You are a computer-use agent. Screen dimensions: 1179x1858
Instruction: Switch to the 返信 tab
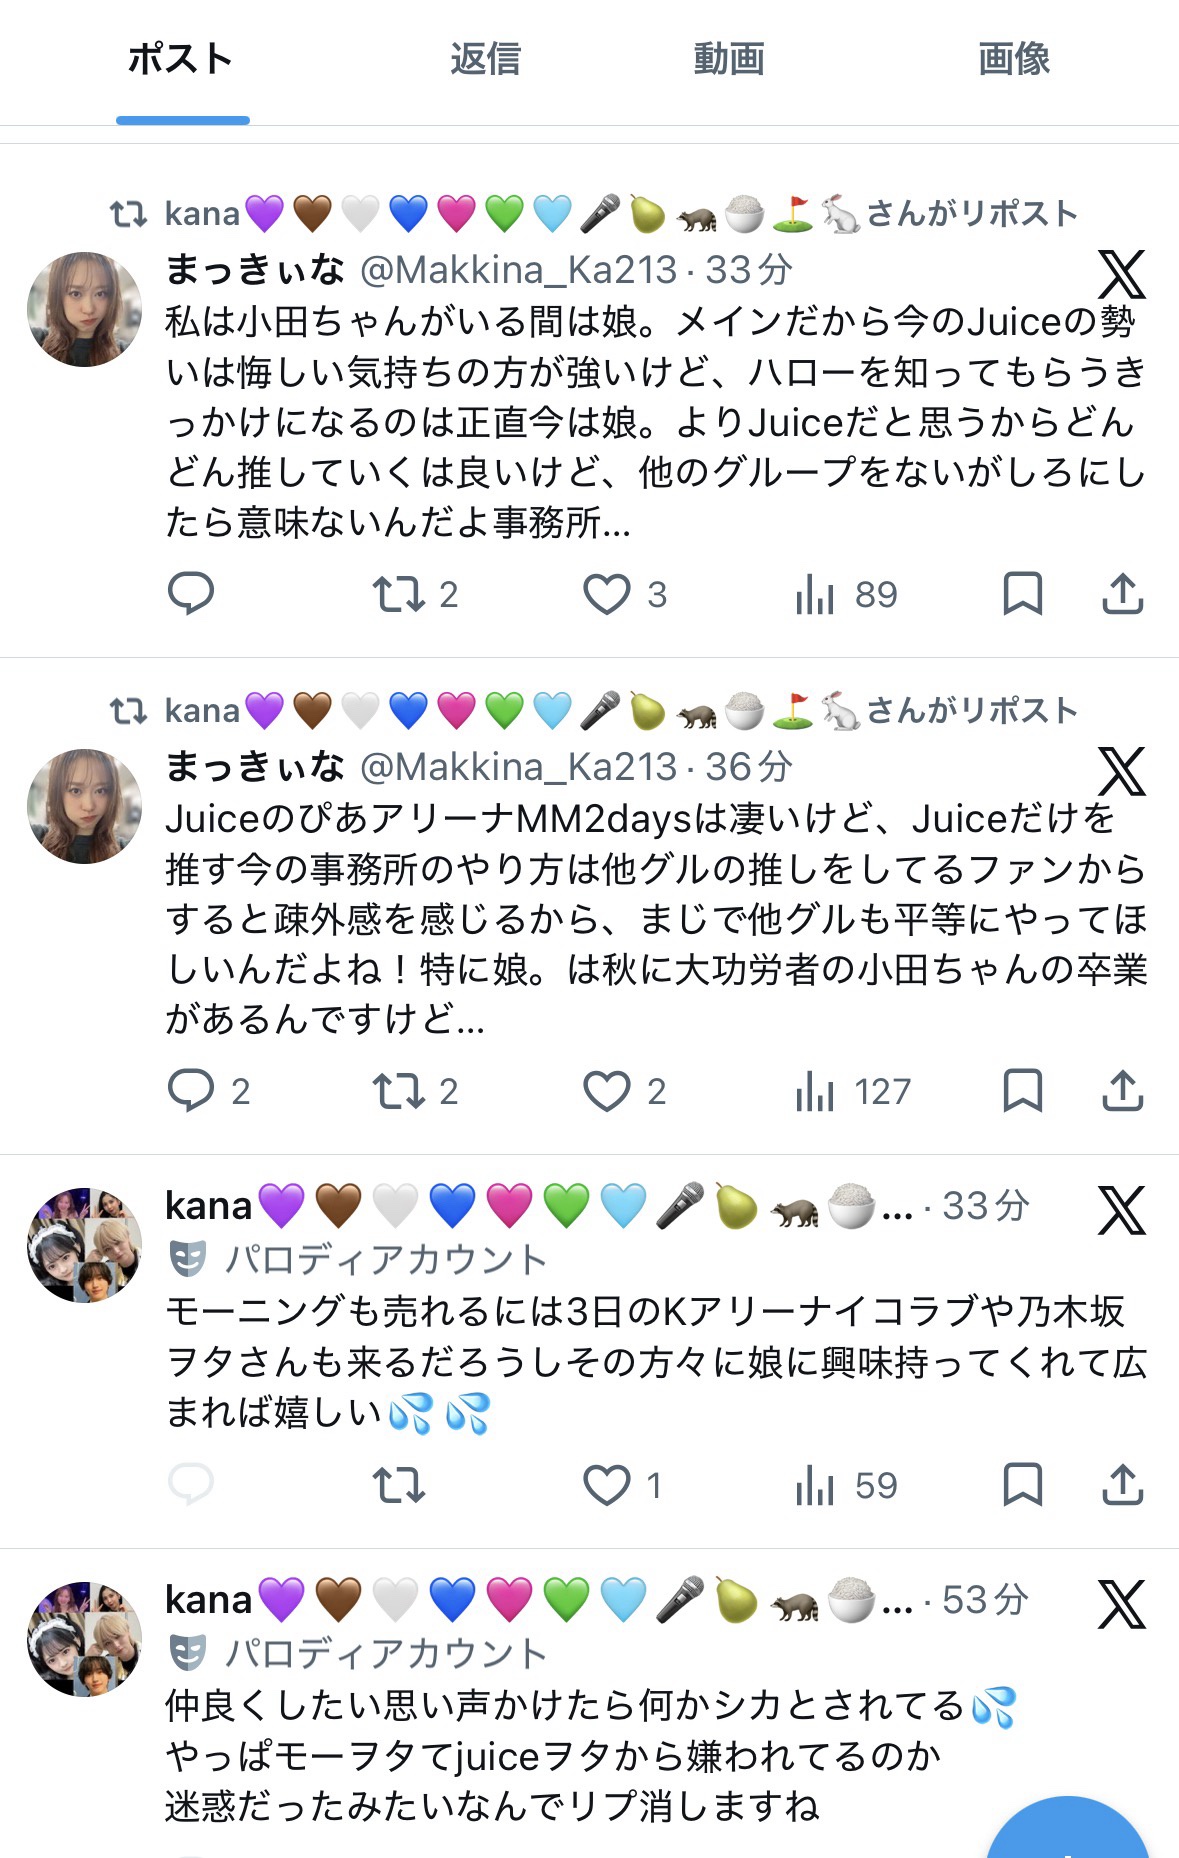tap(485, 60)
